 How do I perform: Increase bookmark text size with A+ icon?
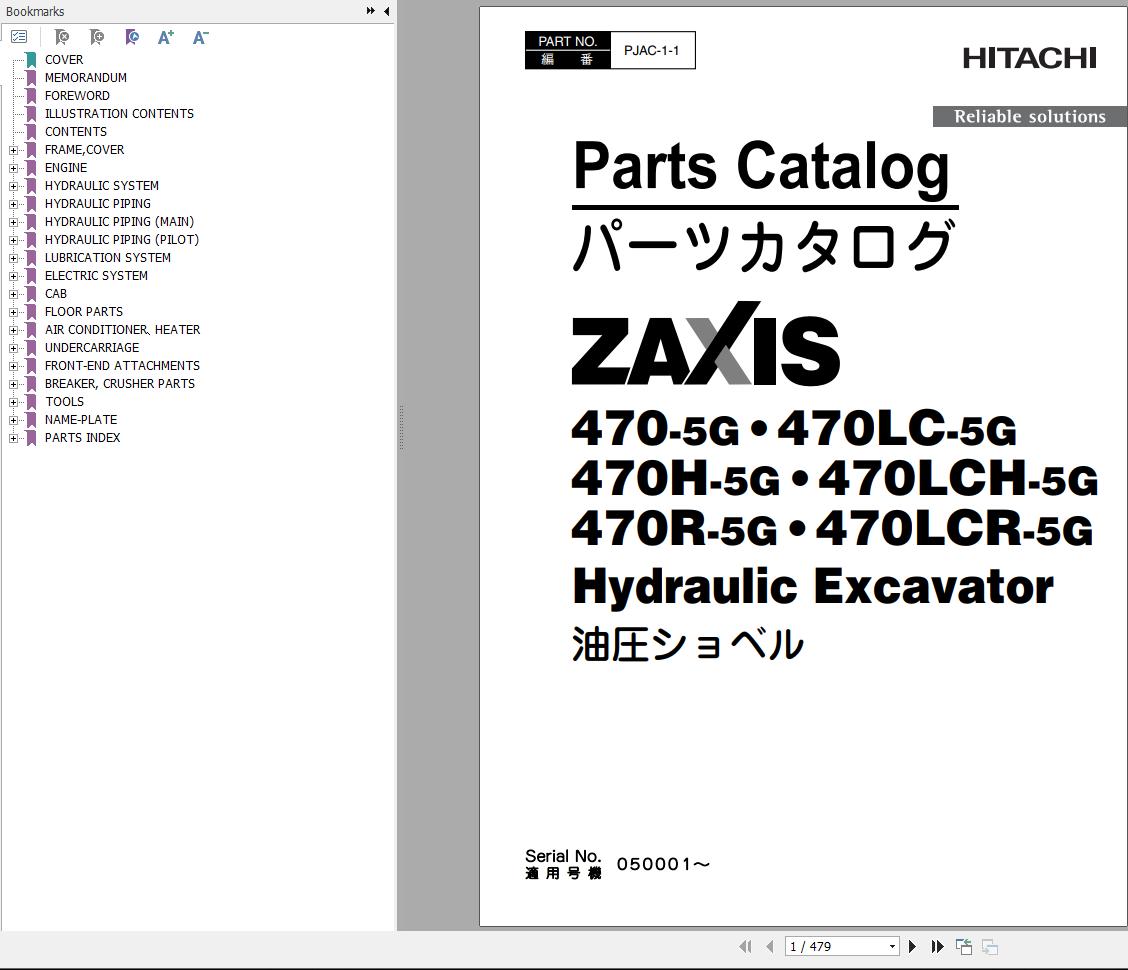point(165,37)
